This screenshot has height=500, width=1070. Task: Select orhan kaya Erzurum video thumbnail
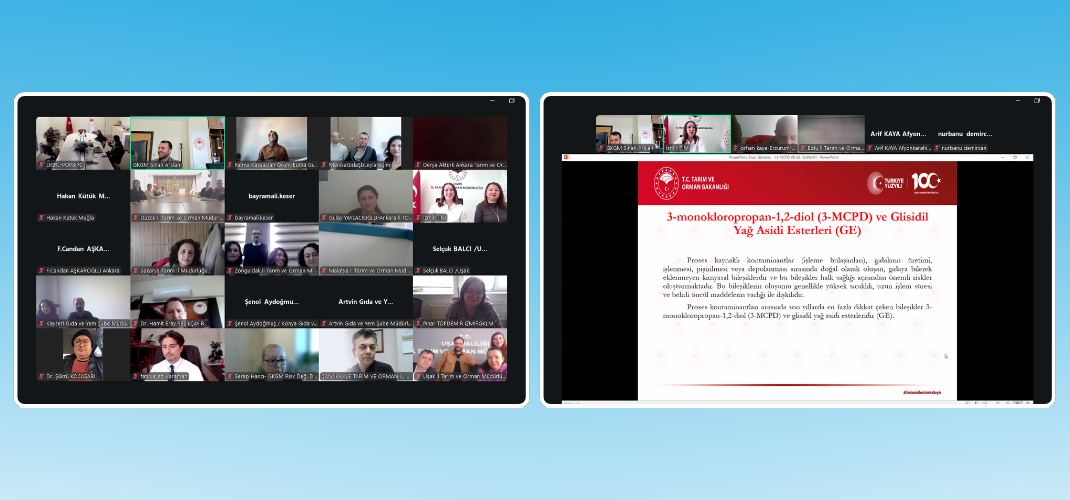coord(764,132)
